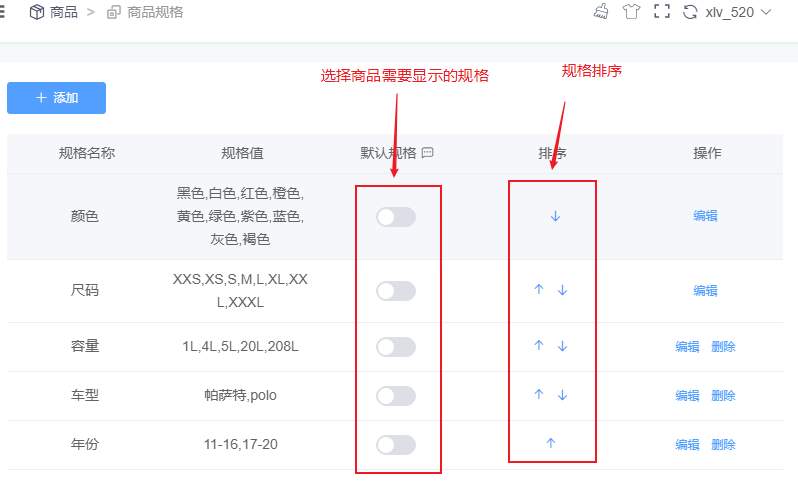Expand the xlv_520 user dropdown
This screenshot has height=496, width=798.
[x=738, y=12]
